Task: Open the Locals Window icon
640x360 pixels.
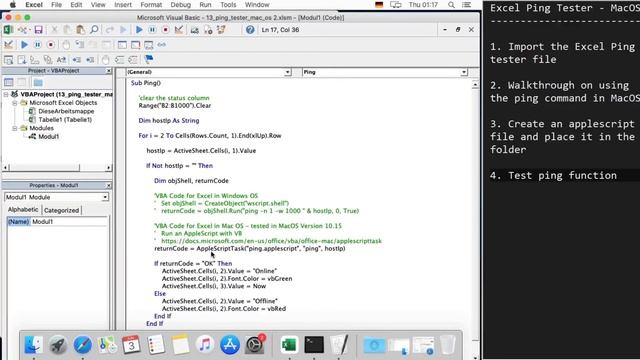Action: point(122,45)
